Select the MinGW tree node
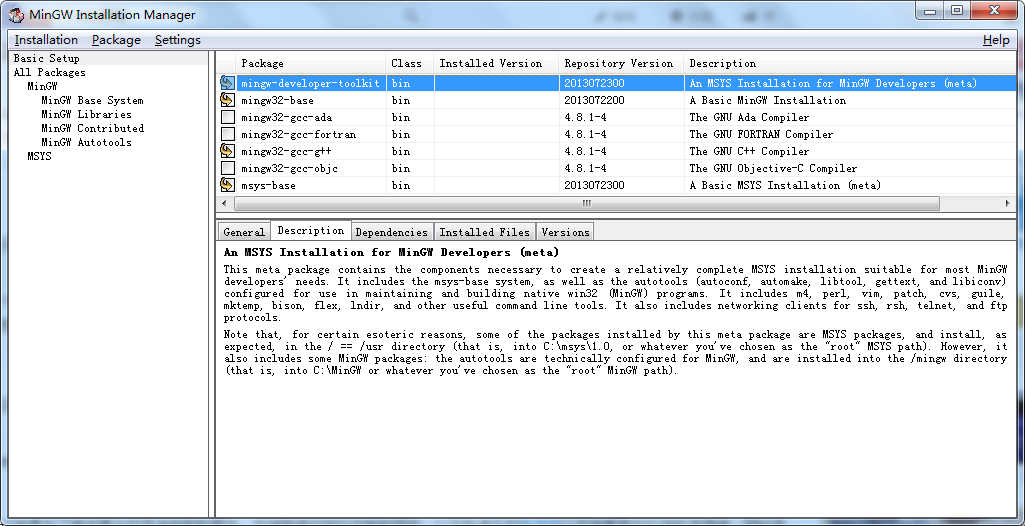 [x=42, y=86]
